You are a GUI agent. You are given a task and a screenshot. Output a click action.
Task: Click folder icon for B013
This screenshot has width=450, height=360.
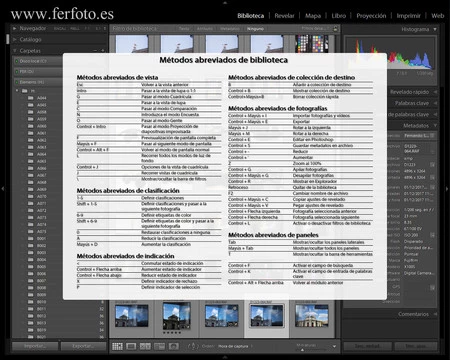pos(31,323)
